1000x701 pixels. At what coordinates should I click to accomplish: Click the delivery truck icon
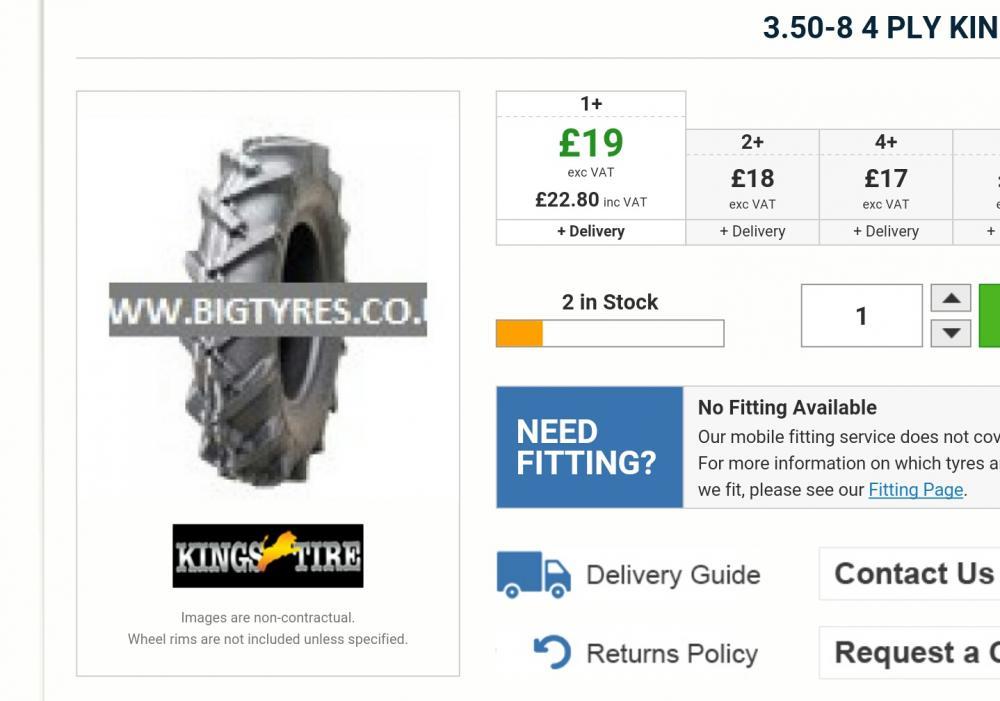pyautogui.click(x=533, y=575)
